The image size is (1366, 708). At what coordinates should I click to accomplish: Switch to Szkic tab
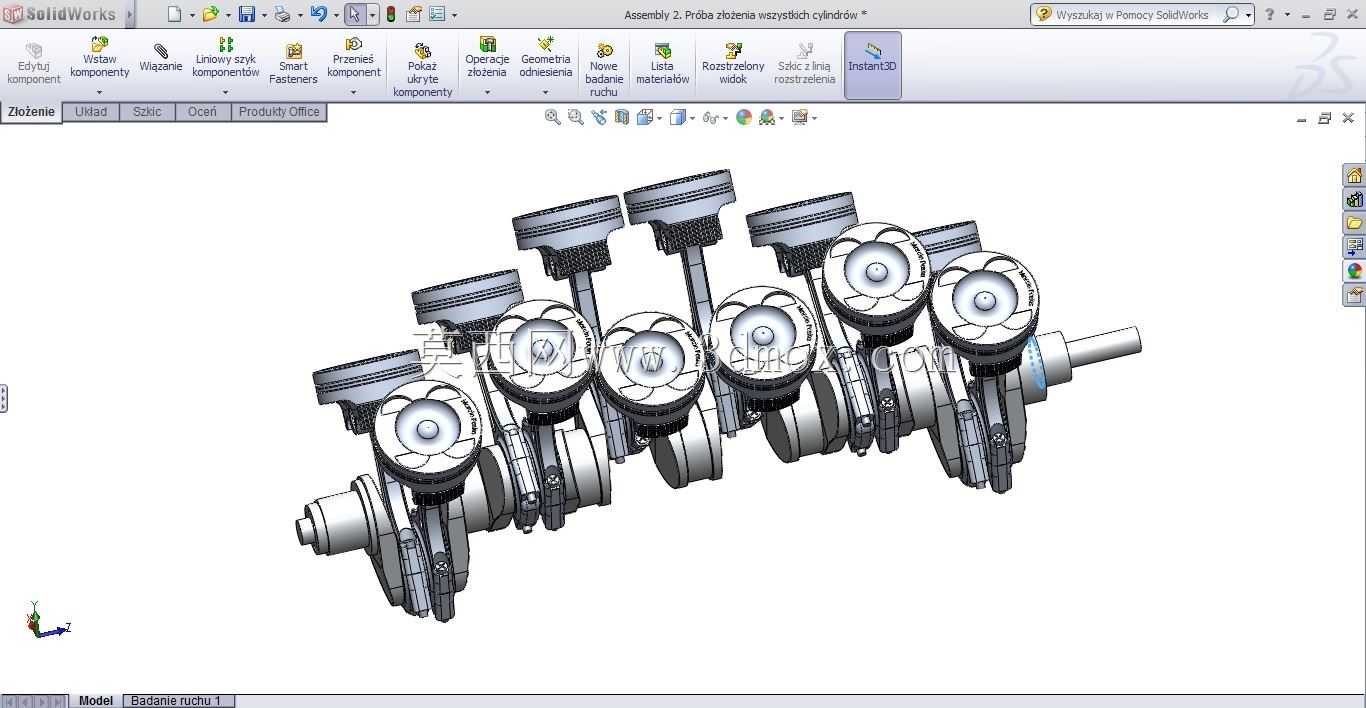(x=147, y=112)
